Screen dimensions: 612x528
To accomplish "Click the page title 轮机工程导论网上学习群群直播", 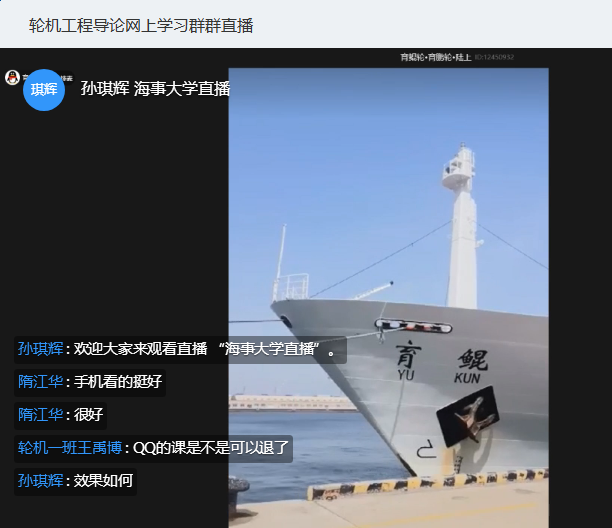I will coord(141,26).
